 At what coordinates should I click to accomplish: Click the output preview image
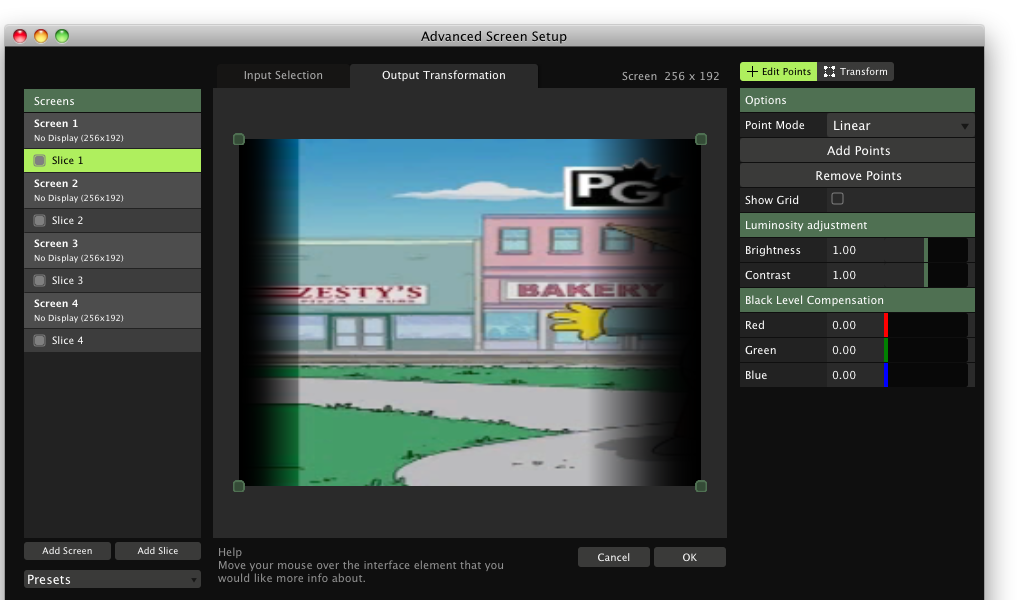pos(470,313)
